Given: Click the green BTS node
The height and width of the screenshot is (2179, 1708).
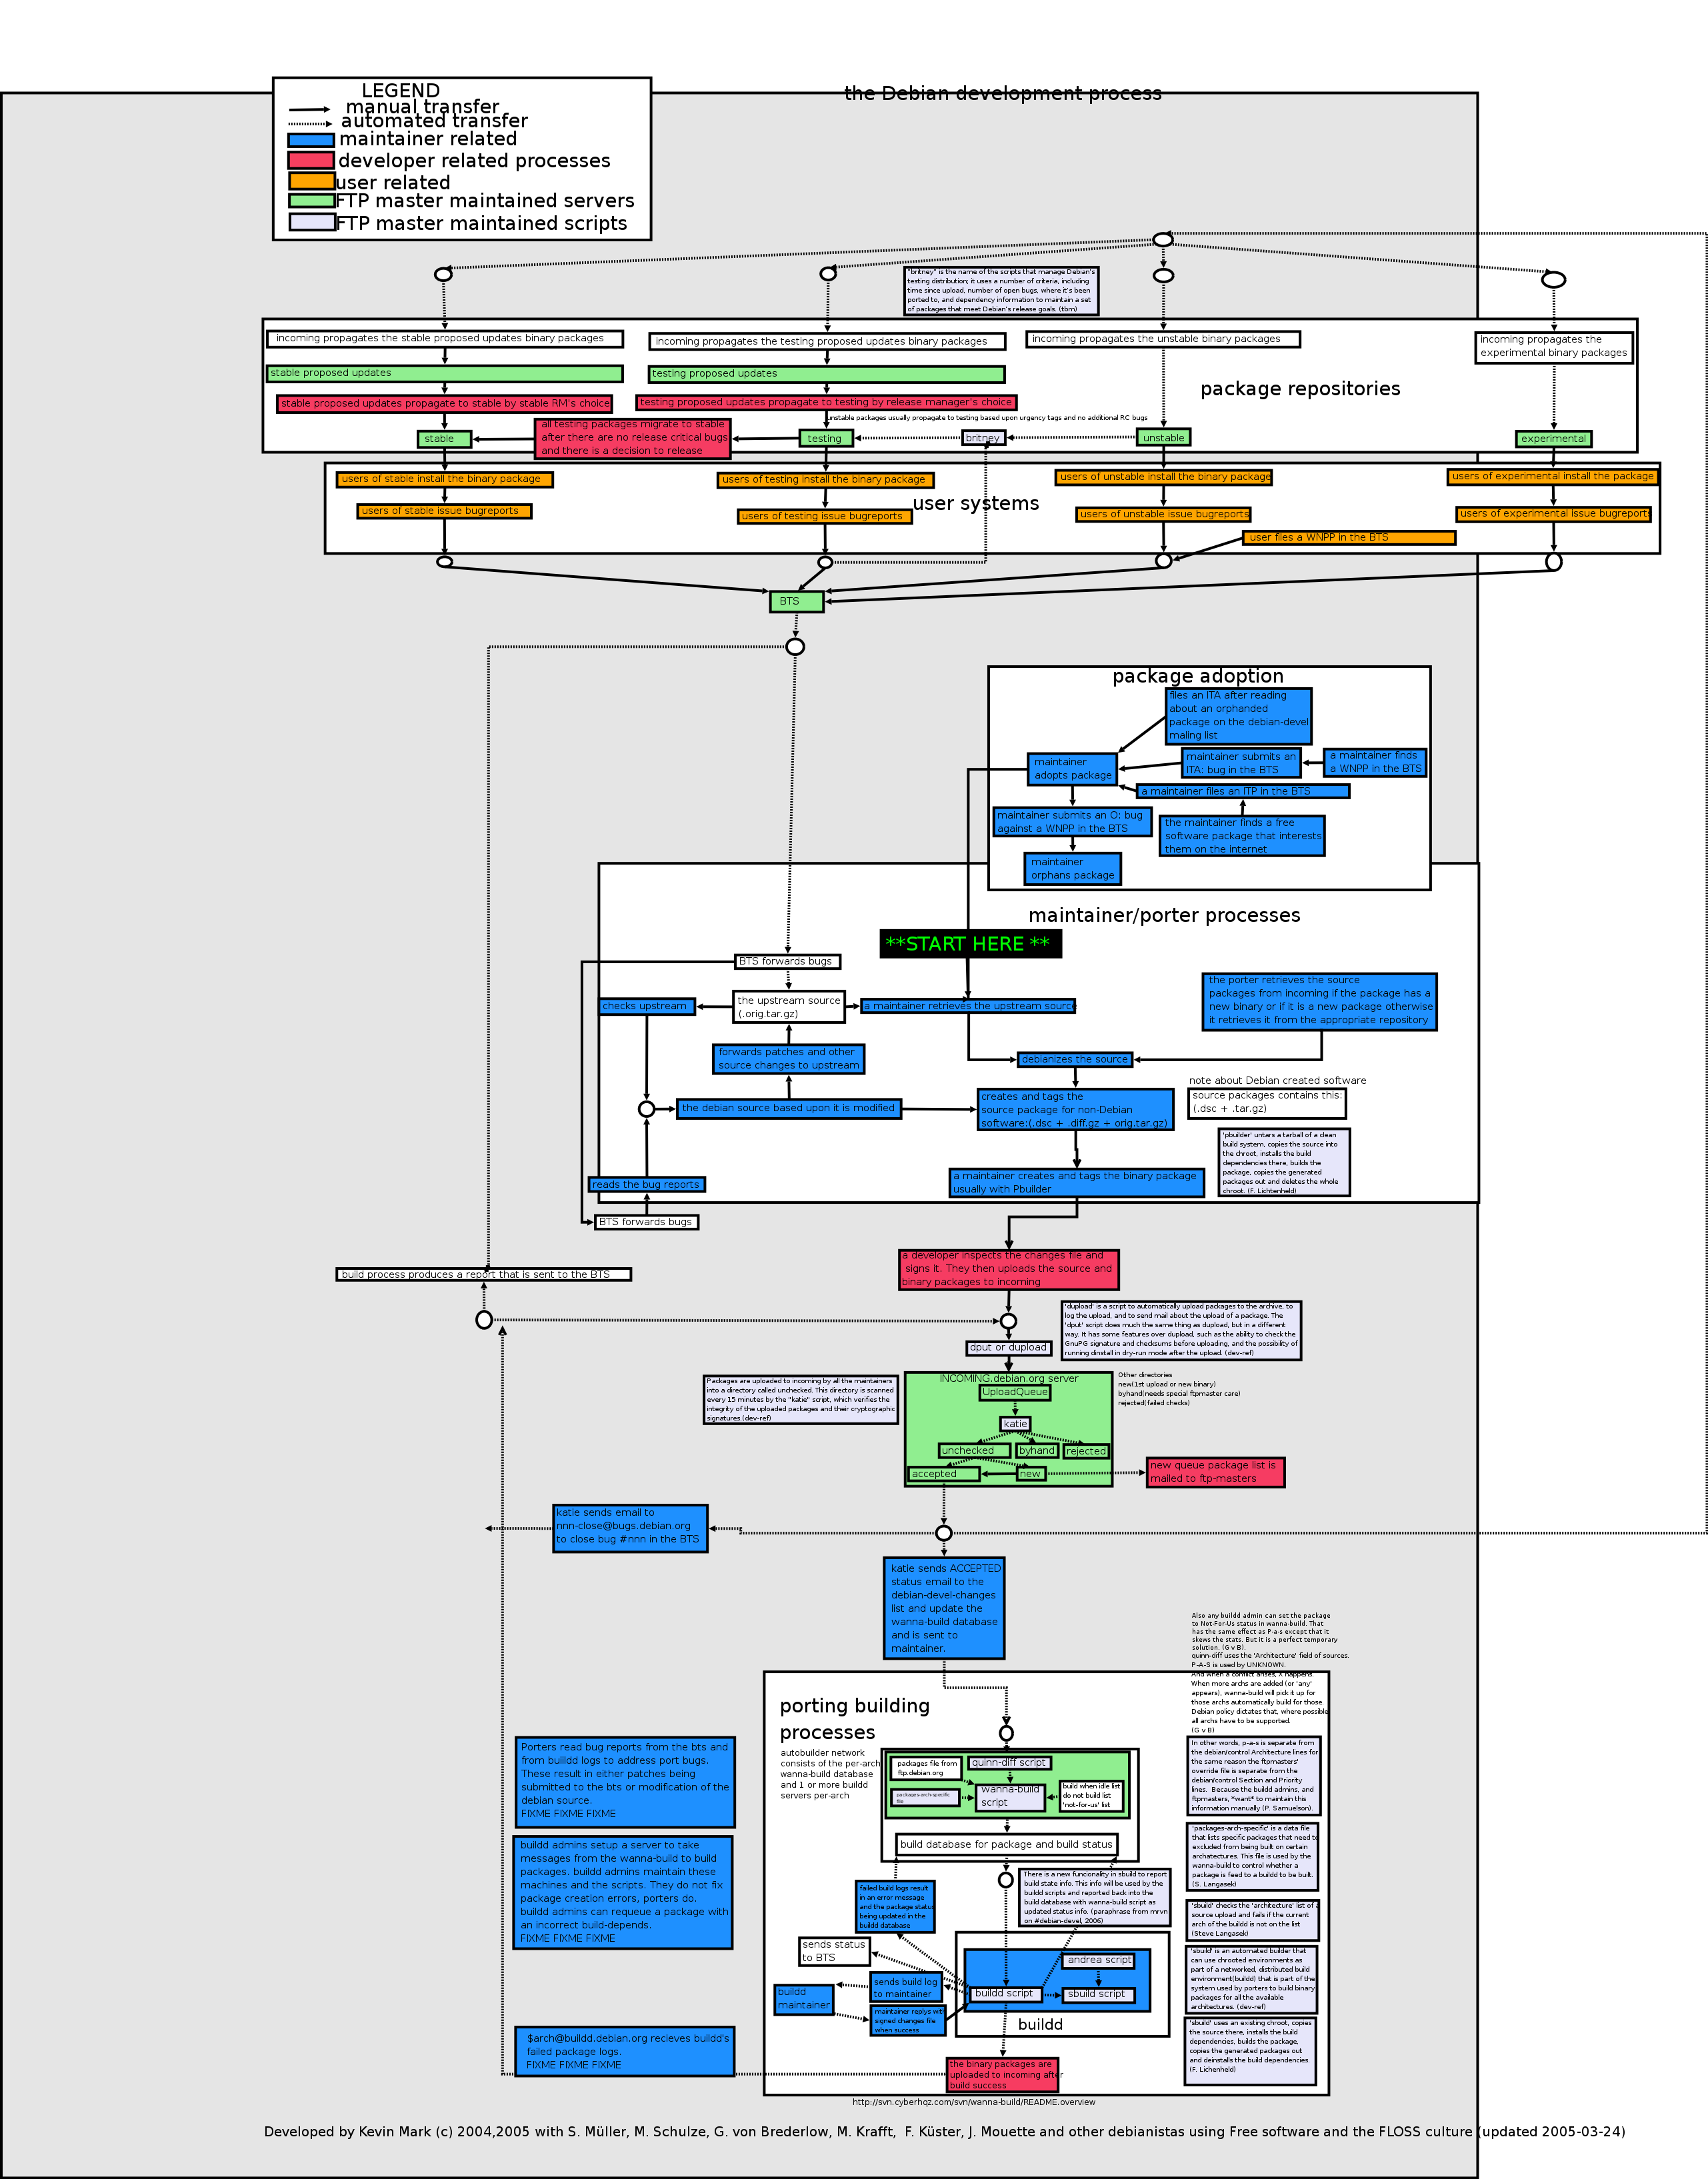Looking at the screenshot, I should click(796, 601).
